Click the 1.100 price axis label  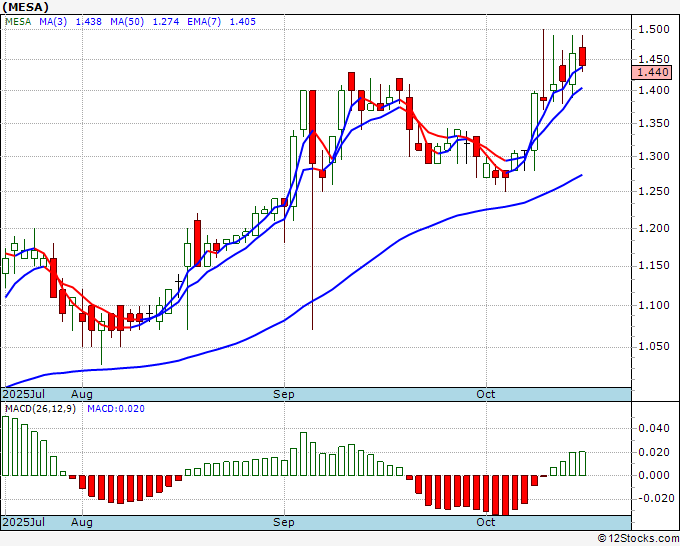[x=654, y=306]
